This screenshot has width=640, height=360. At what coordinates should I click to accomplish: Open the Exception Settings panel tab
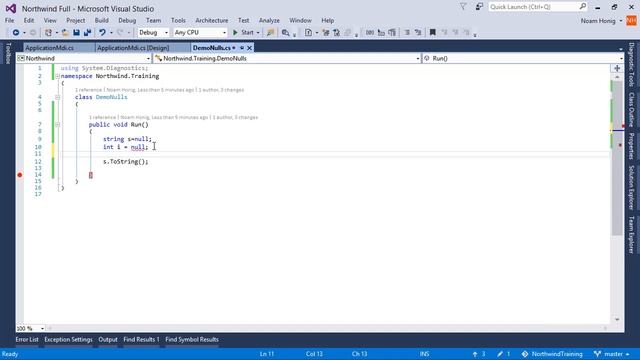pyautogui.click(x=68, y=340)
